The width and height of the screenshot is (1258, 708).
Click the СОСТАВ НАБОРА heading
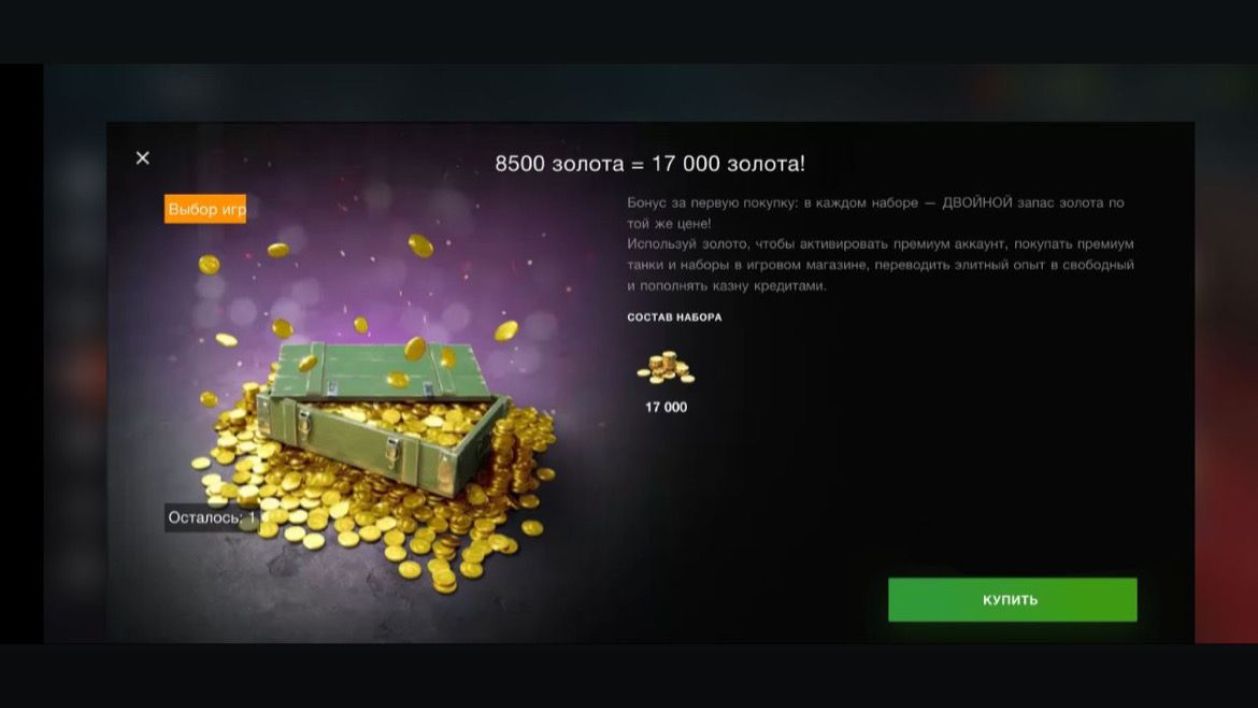coord(674,317)
